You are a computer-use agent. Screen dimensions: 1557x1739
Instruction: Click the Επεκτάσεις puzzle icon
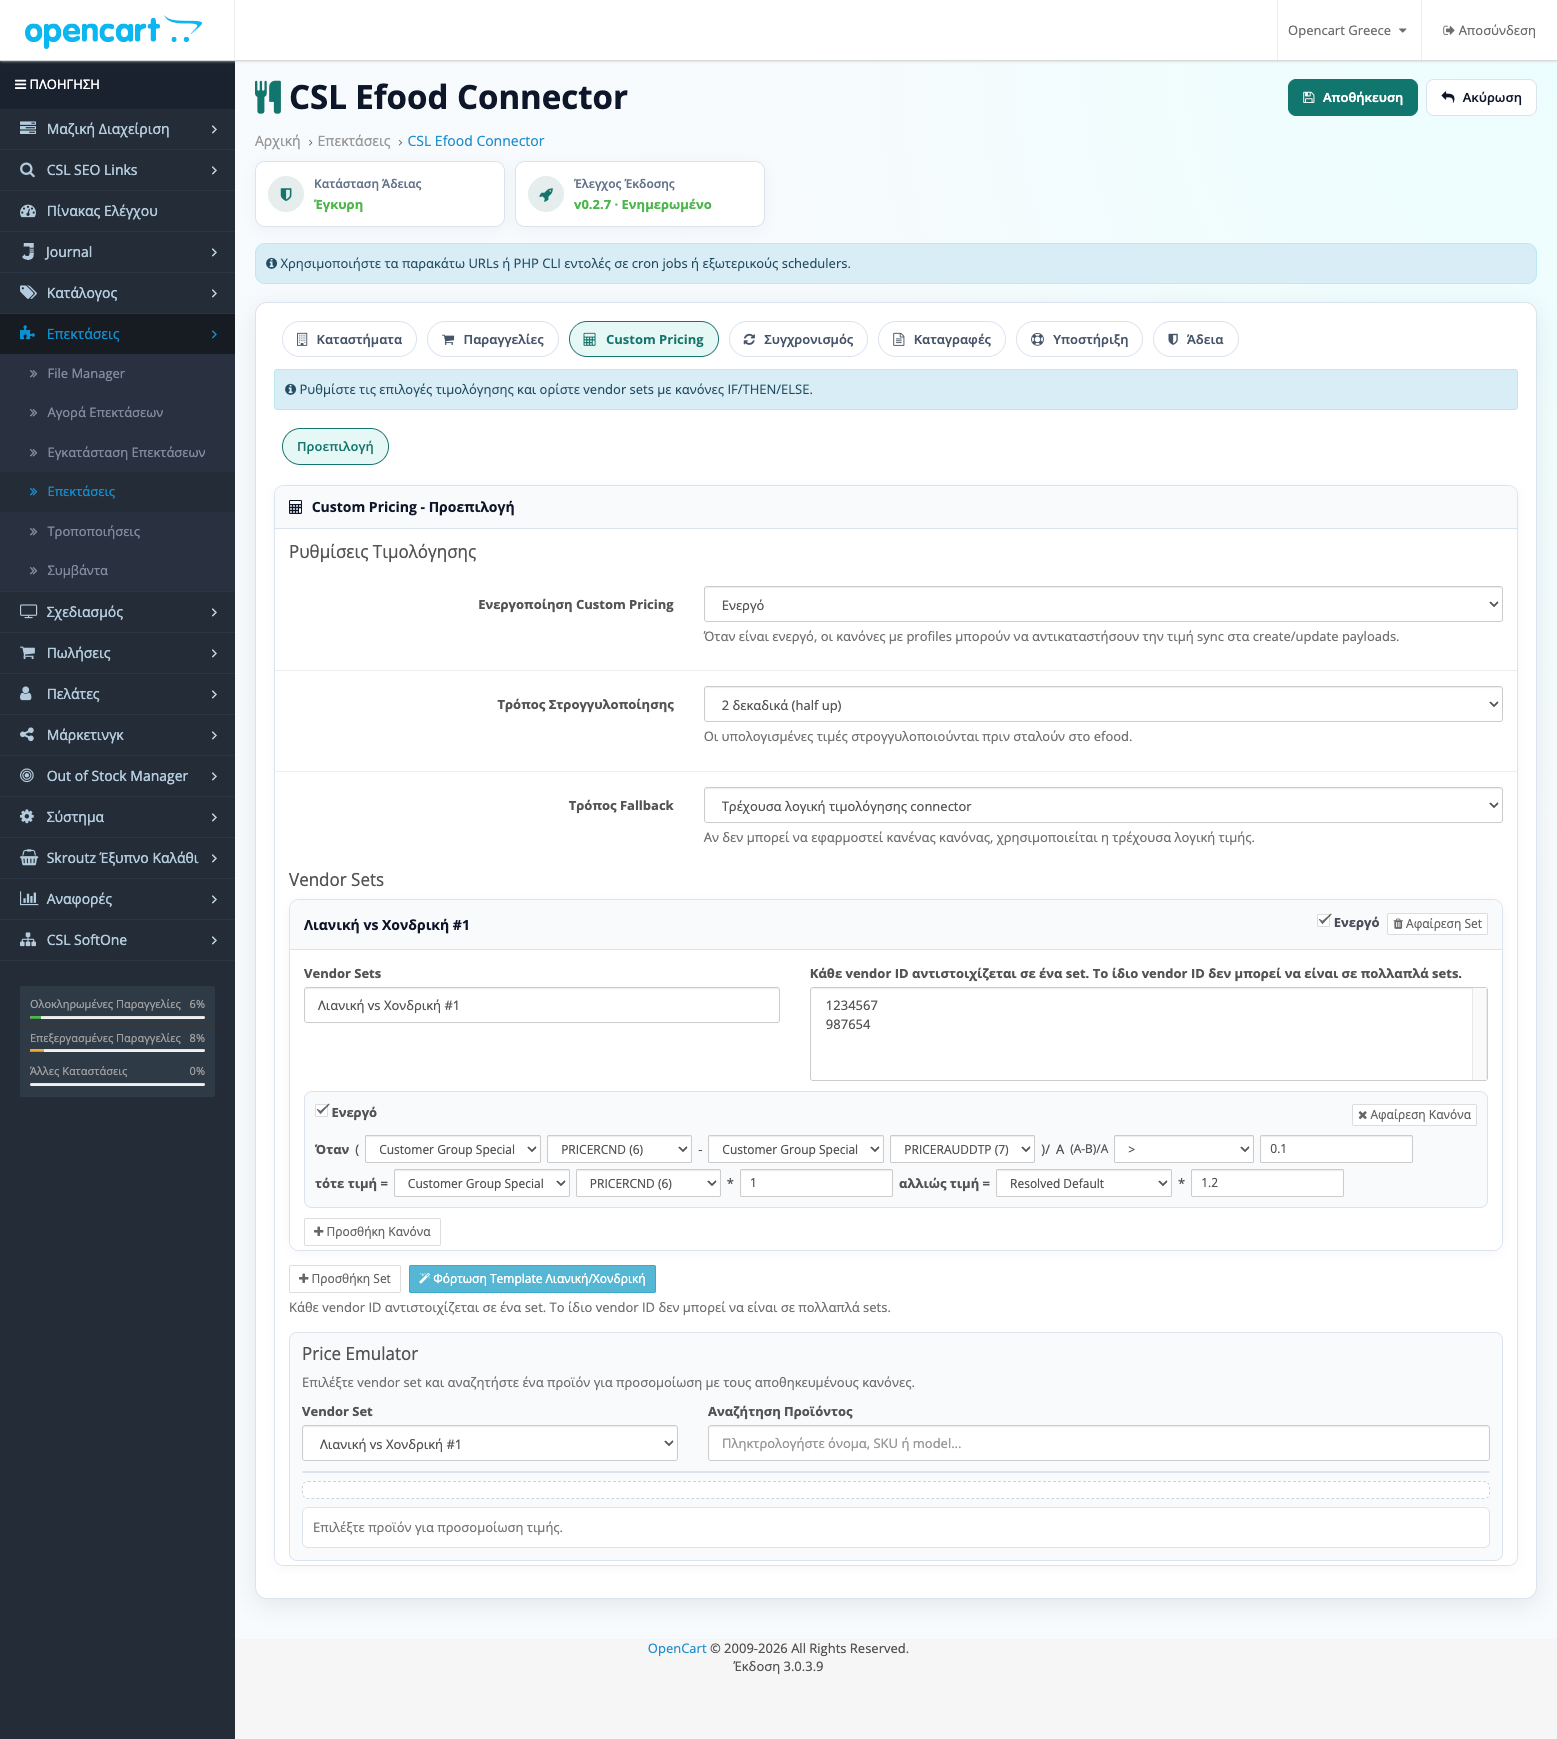(x=28, y=334)
